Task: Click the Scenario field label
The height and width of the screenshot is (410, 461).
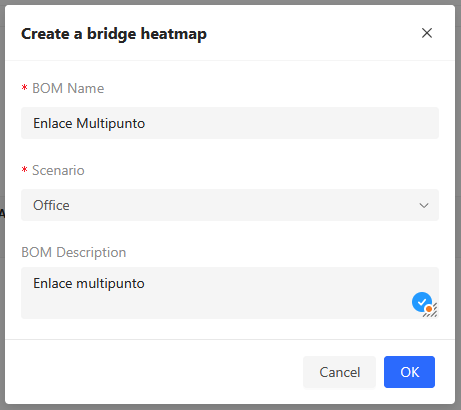Action: pyautogui.click(x=58, y=170)
